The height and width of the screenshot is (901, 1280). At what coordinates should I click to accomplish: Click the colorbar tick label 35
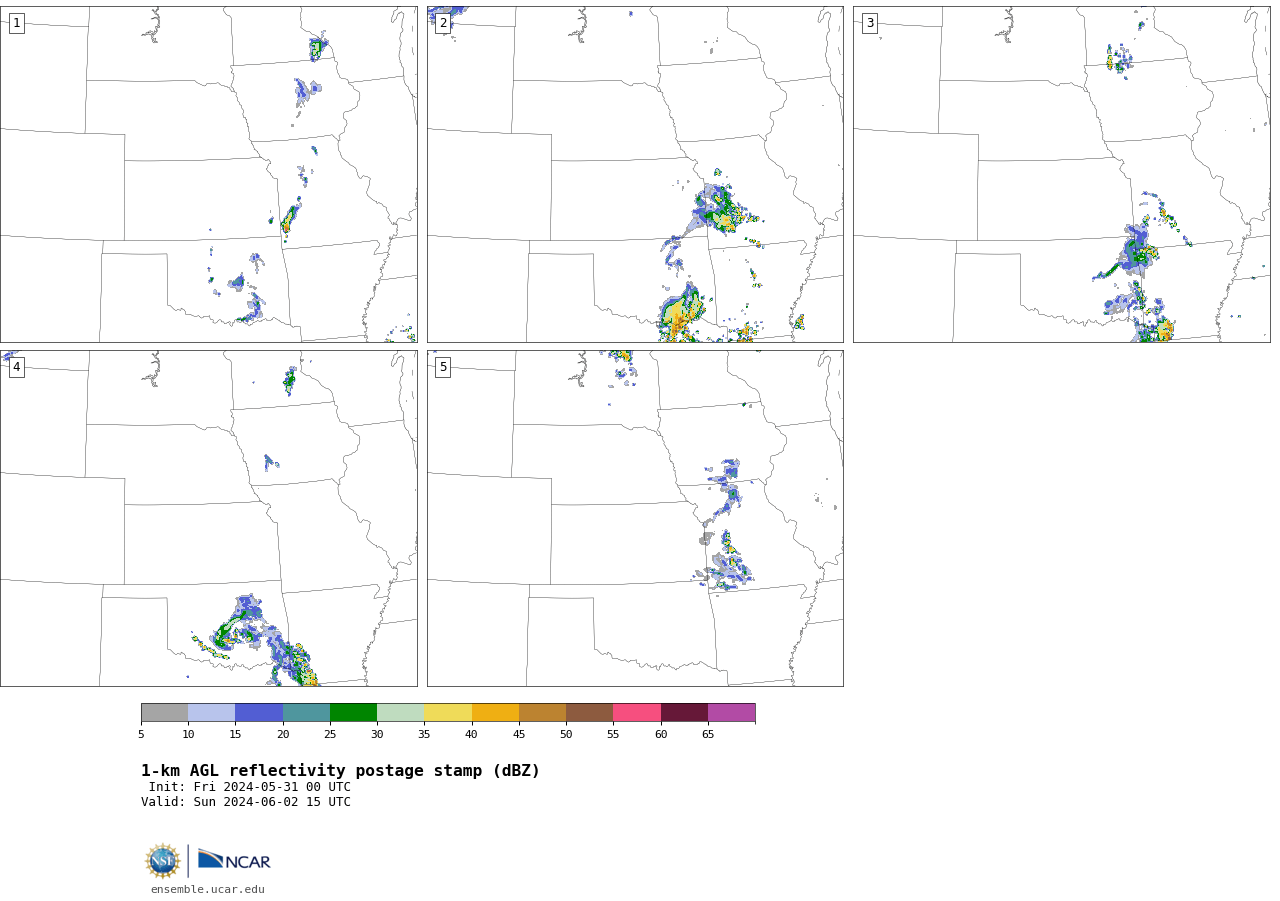[x=424, y=735]
